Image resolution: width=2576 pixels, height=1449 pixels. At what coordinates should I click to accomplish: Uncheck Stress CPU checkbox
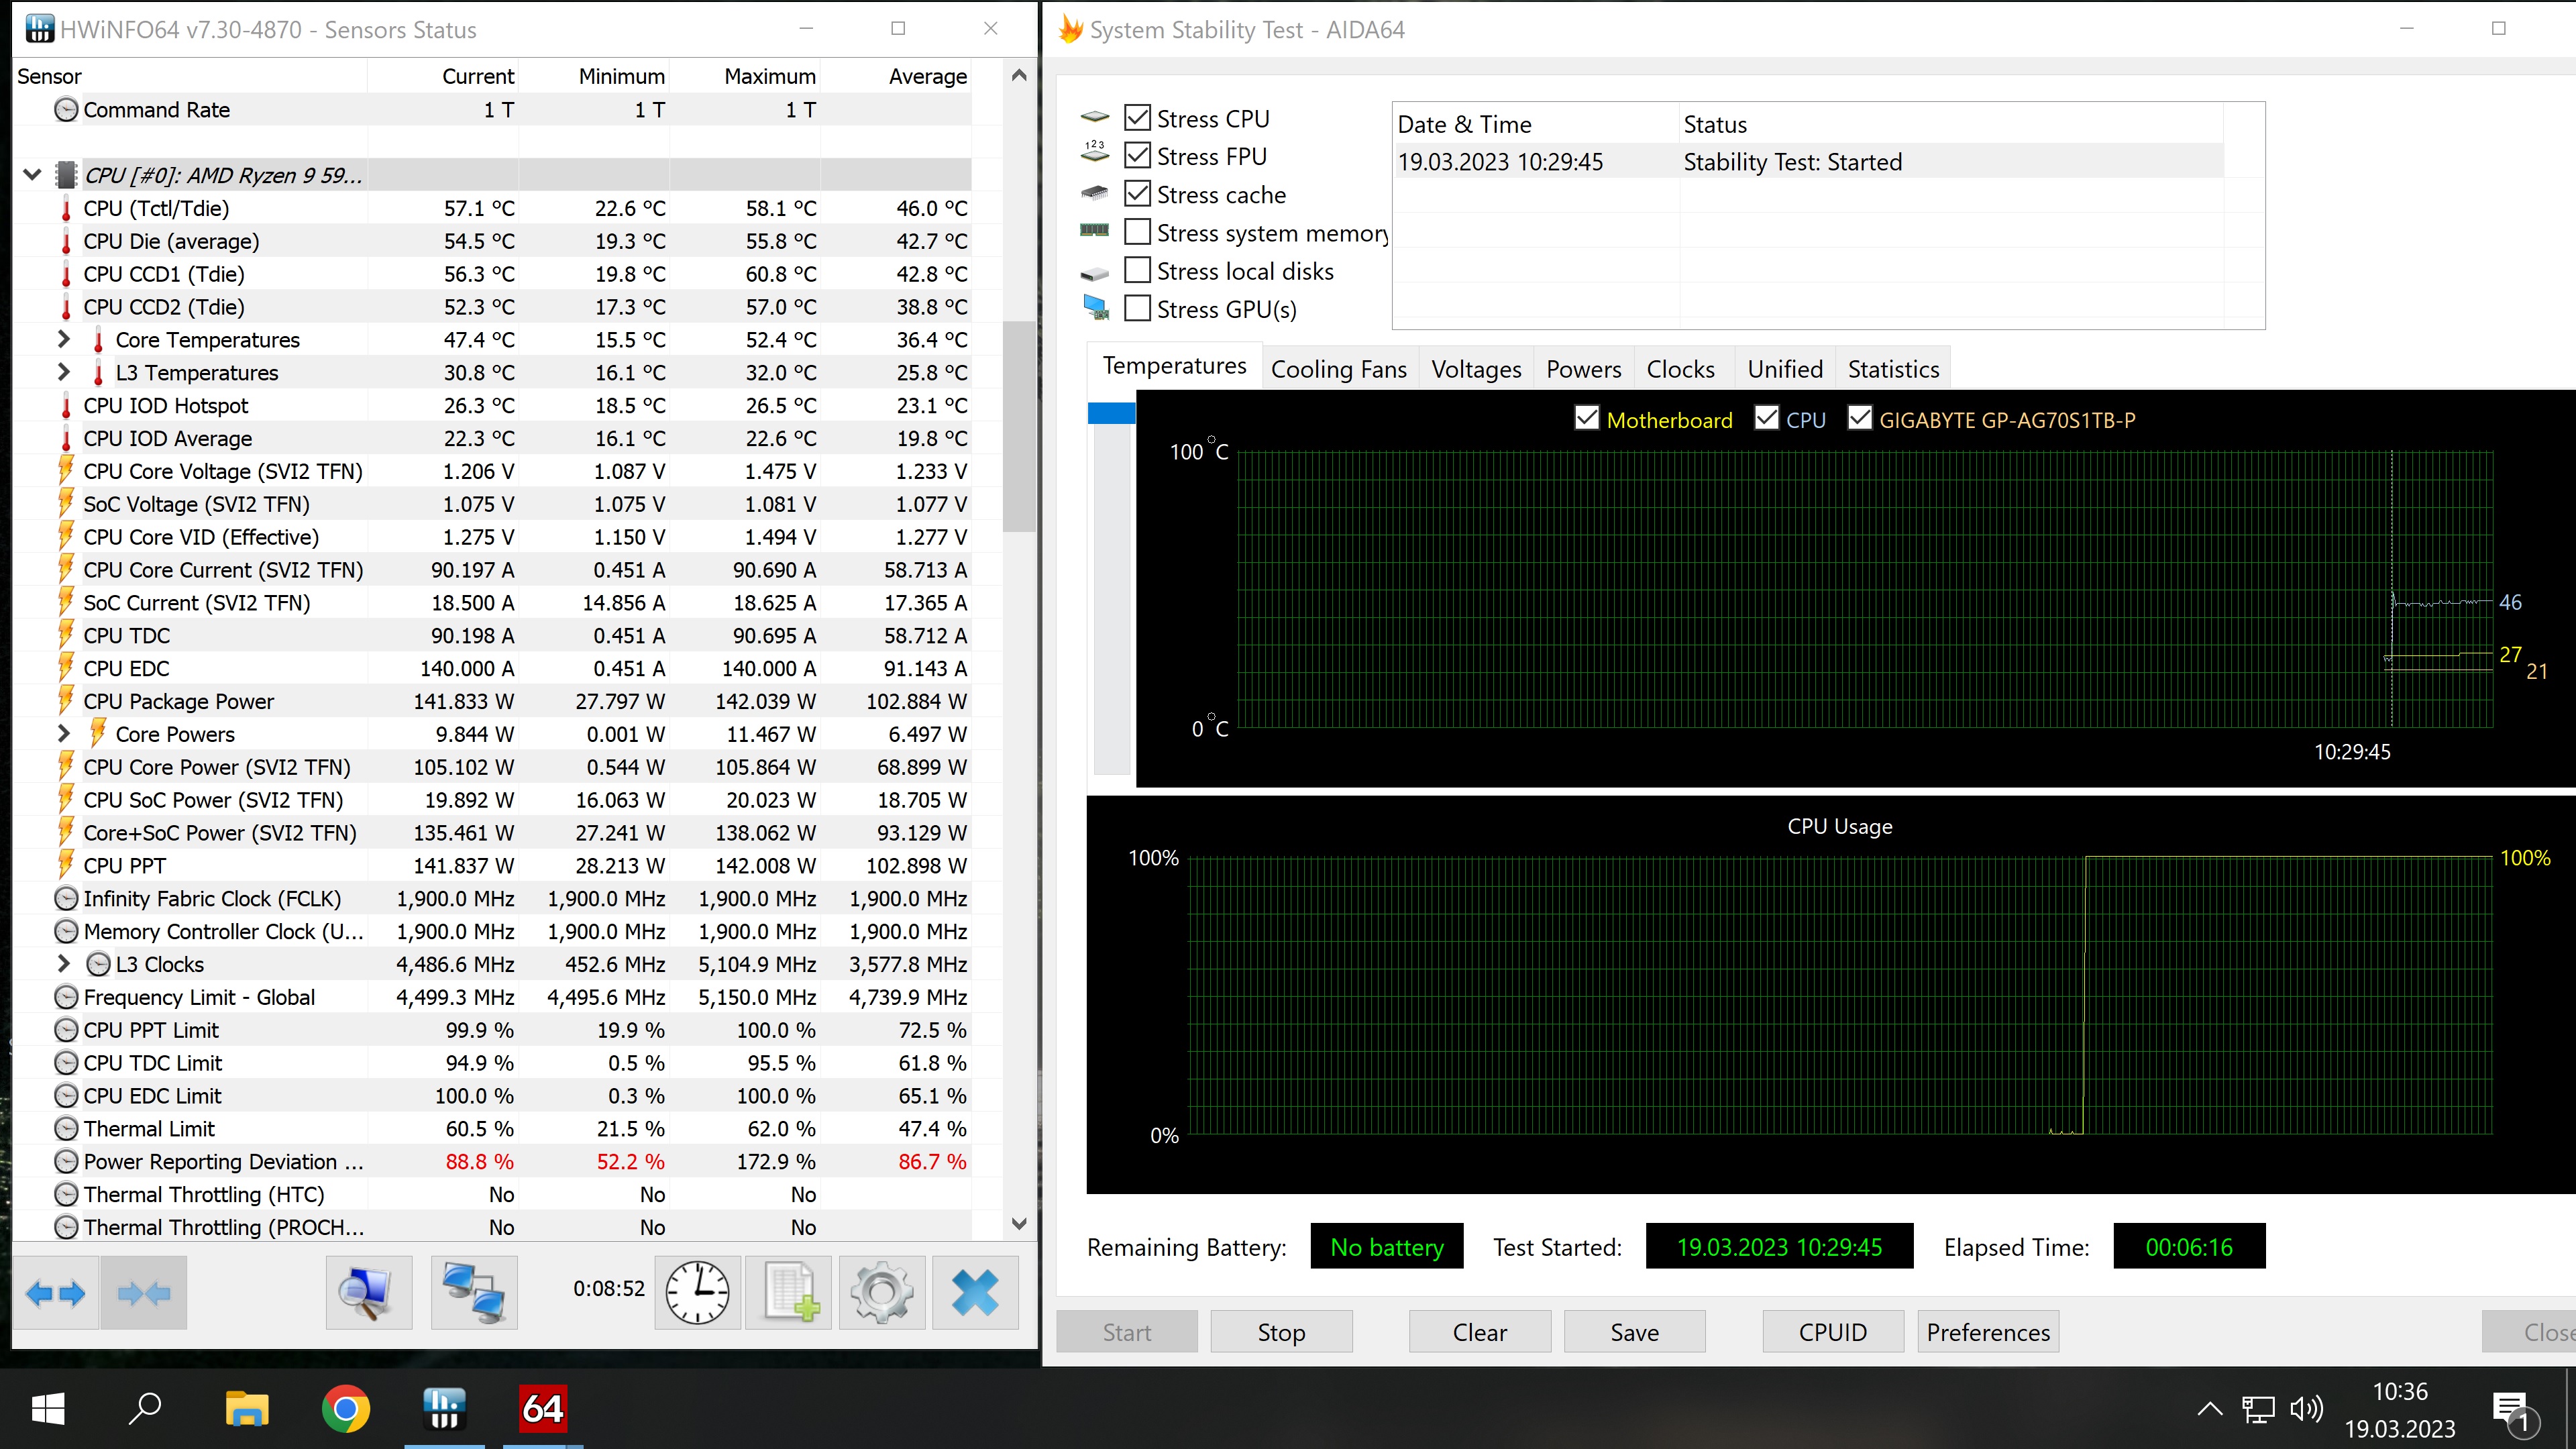(x=1137, y=118)
